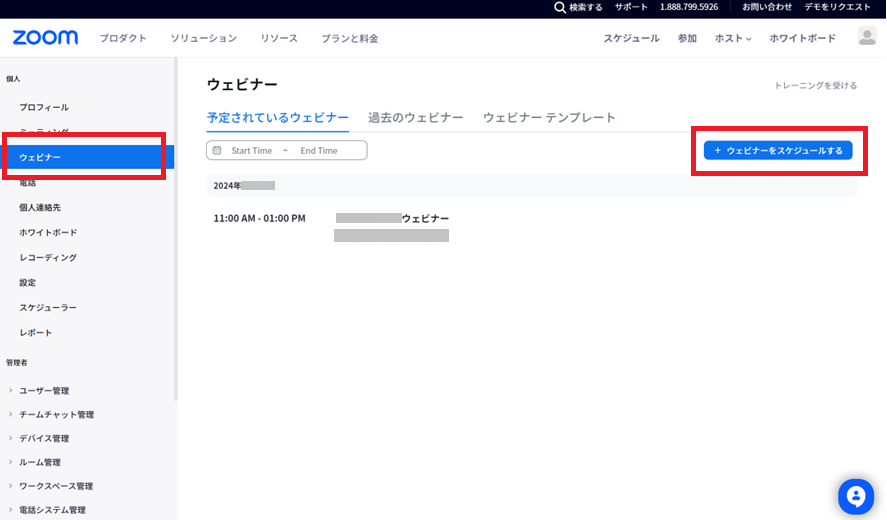Expand ワークスペース管理 chevron
887x520 pixels.
(x=10, y=485)
